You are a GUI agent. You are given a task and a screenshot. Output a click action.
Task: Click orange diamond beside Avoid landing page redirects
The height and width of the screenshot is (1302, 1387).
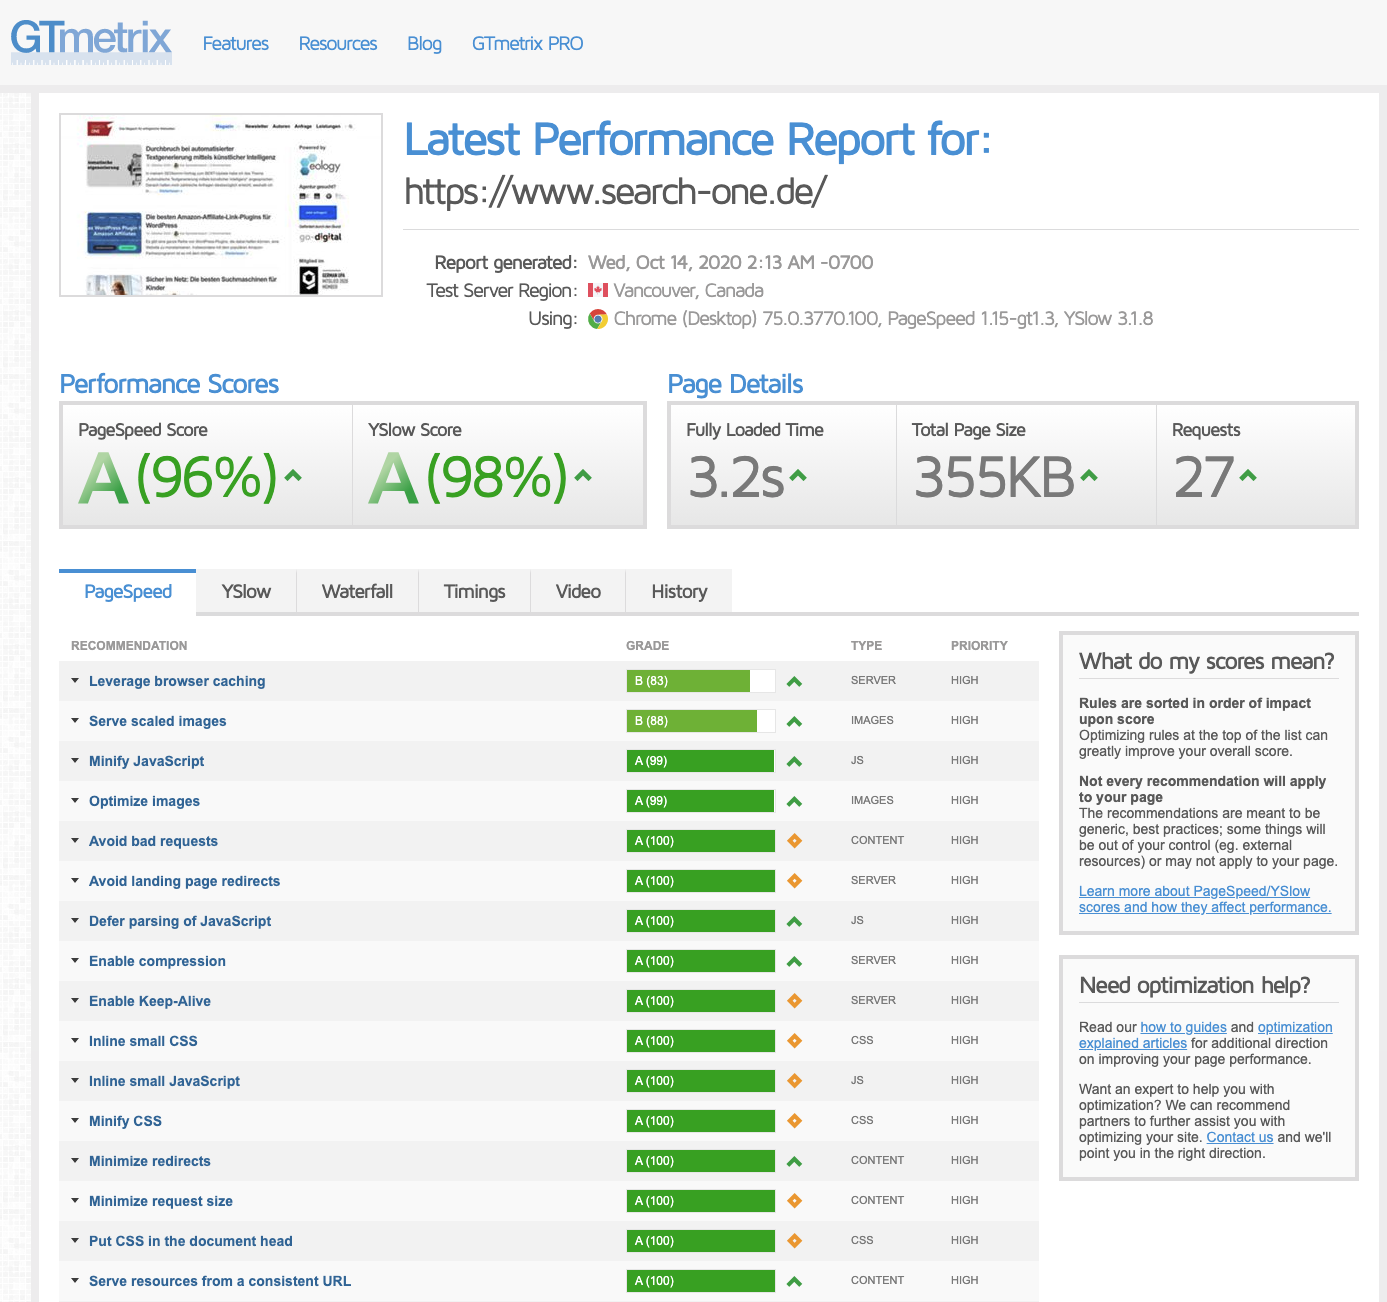pos(794,881)
